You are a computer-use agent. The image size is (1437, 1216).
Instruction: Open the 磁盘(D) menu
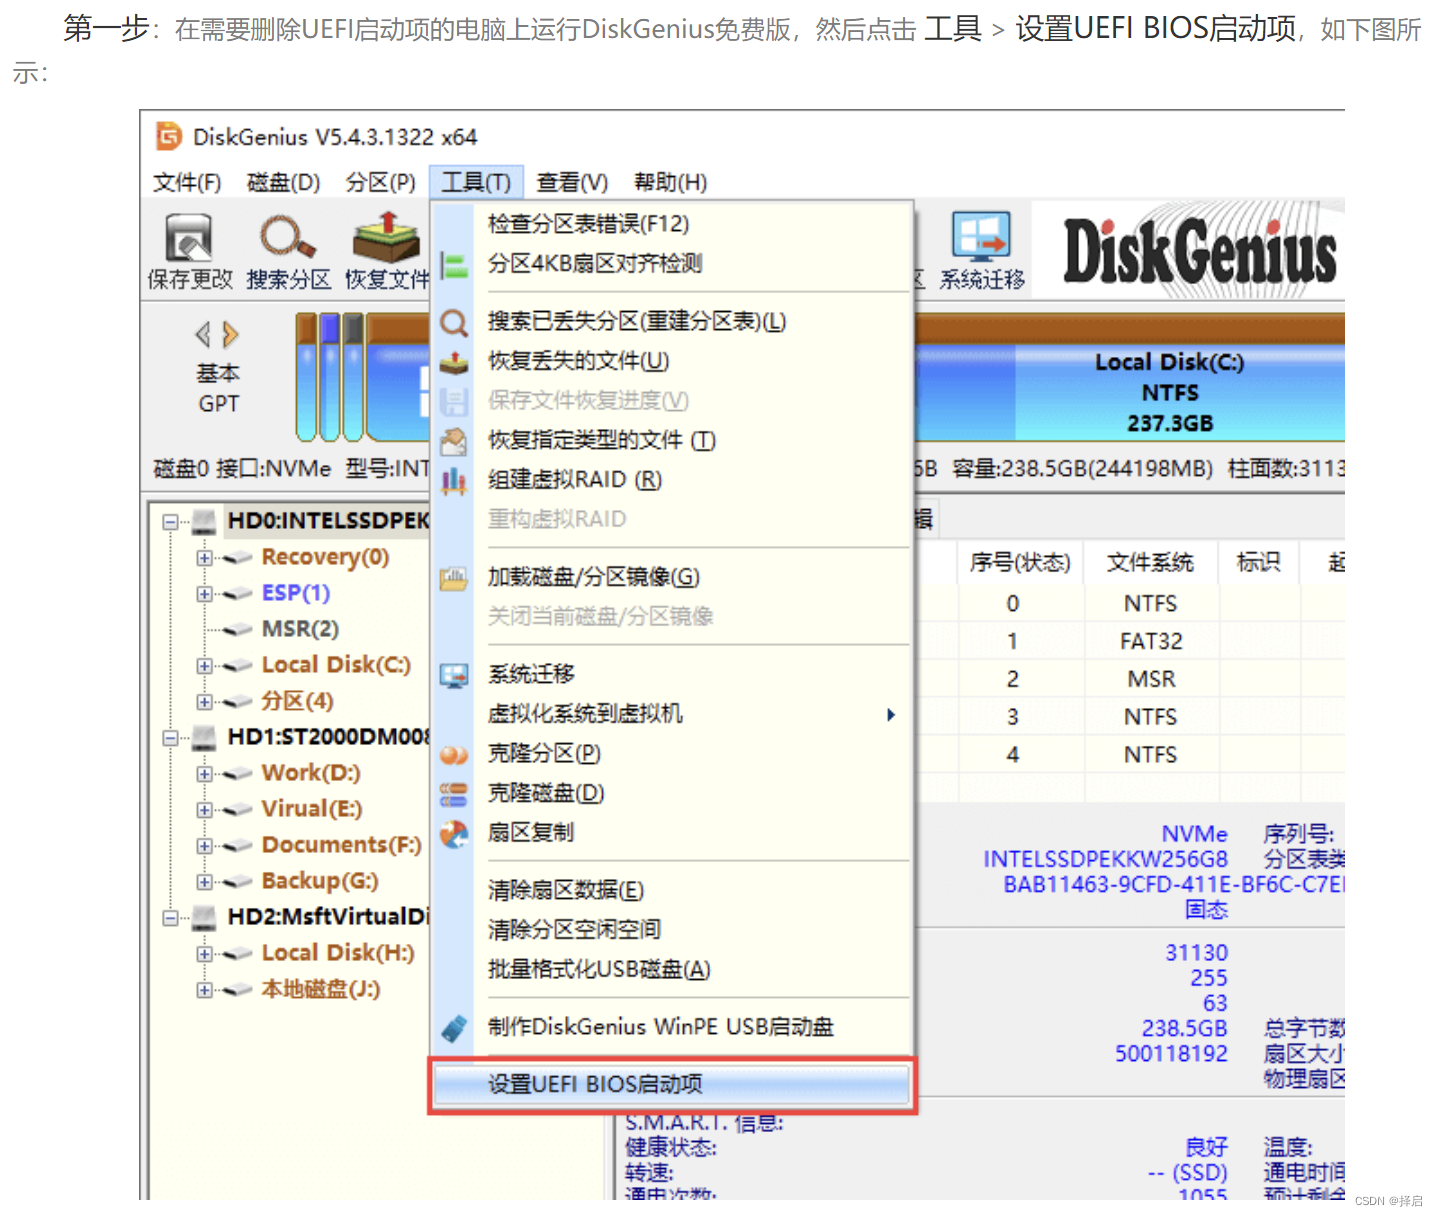click(x=283, y=182)
